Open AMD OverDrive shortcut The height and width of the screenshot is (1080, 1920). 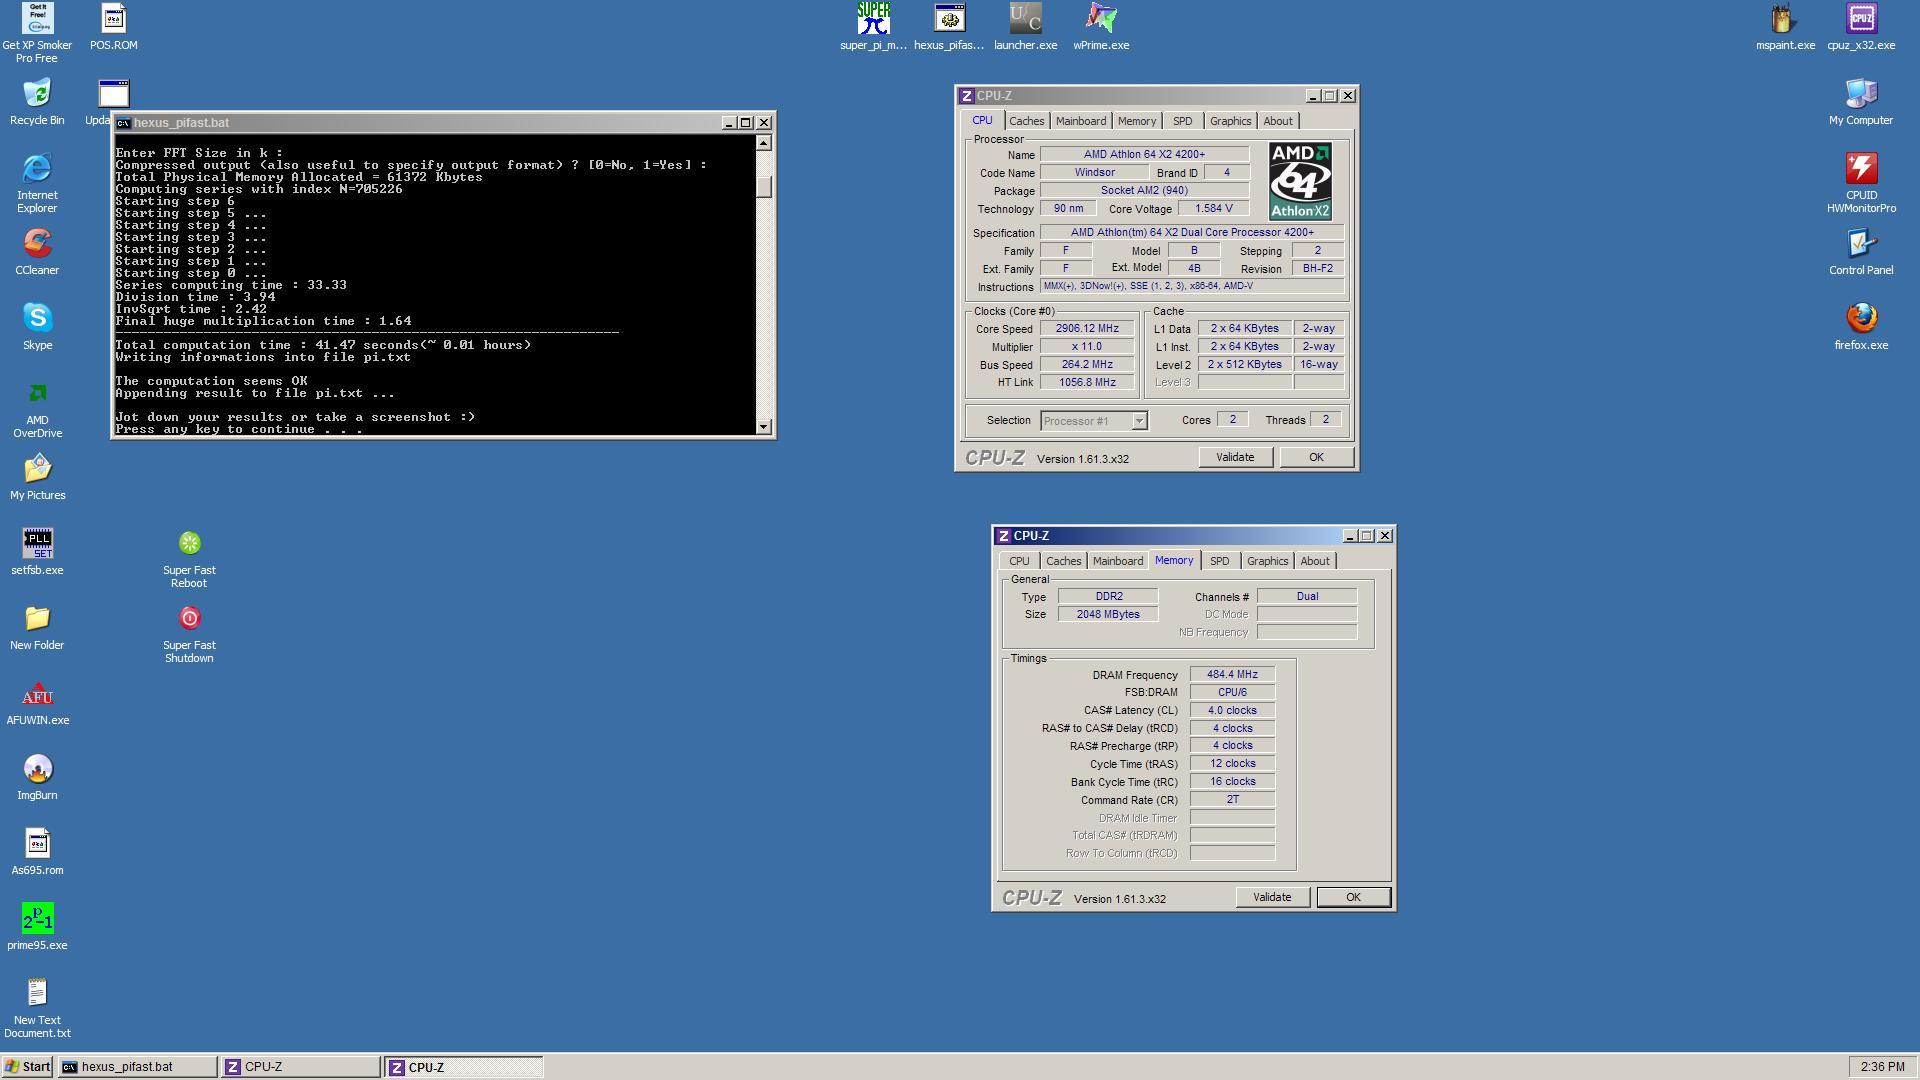[x=37, y=408]
